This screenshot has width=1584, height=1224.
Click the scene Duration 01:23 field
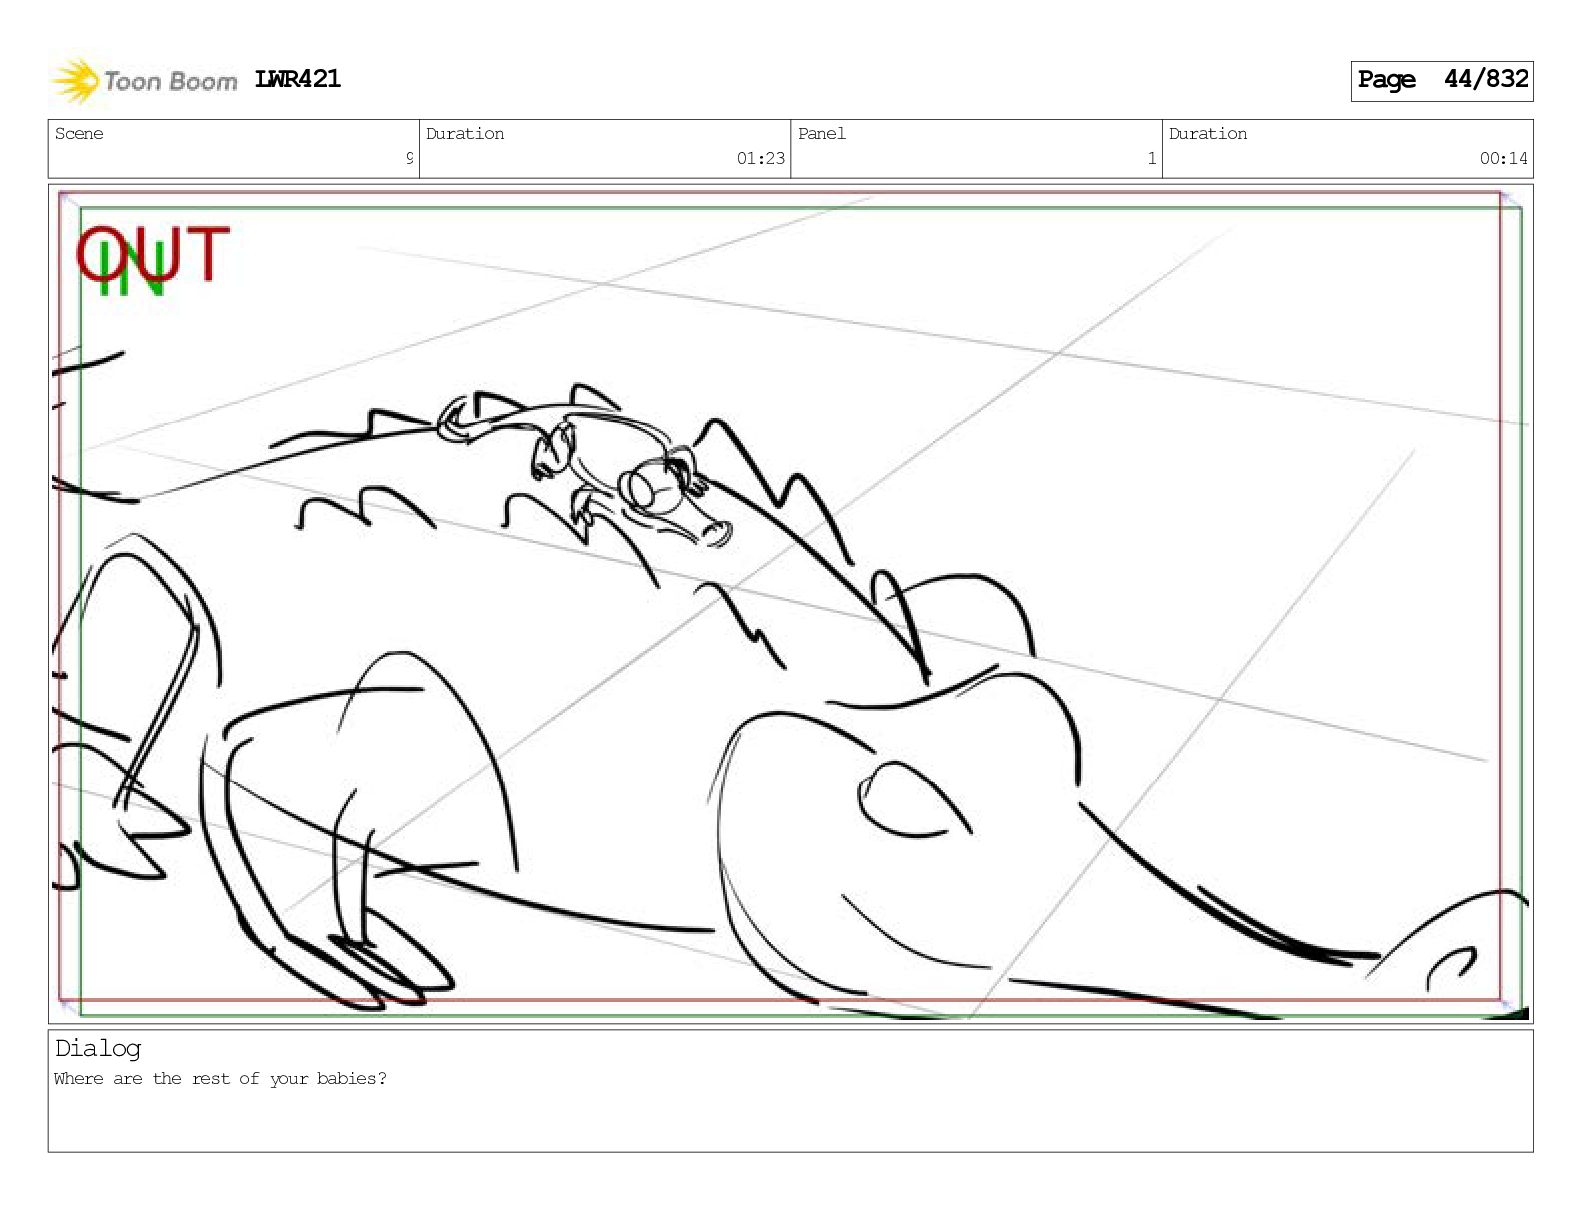(x=605, y=149)
